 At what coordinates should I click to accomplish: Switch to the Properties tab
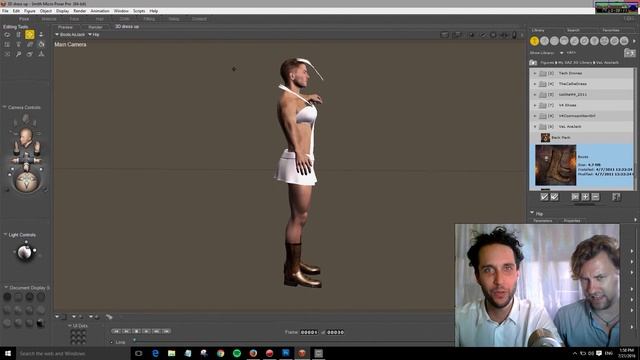click(572, 221)
